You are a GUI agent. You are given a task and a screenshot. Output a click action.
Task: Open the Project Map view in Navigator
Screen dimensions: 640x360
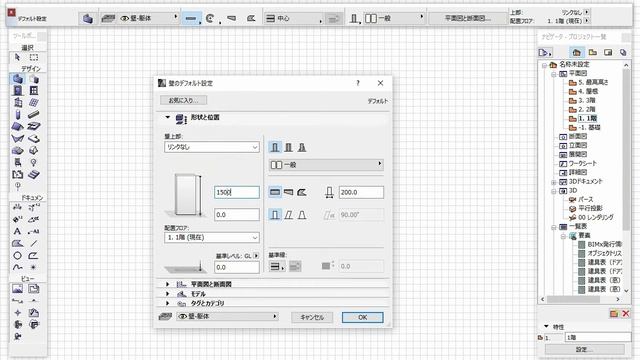pos(576,52)
